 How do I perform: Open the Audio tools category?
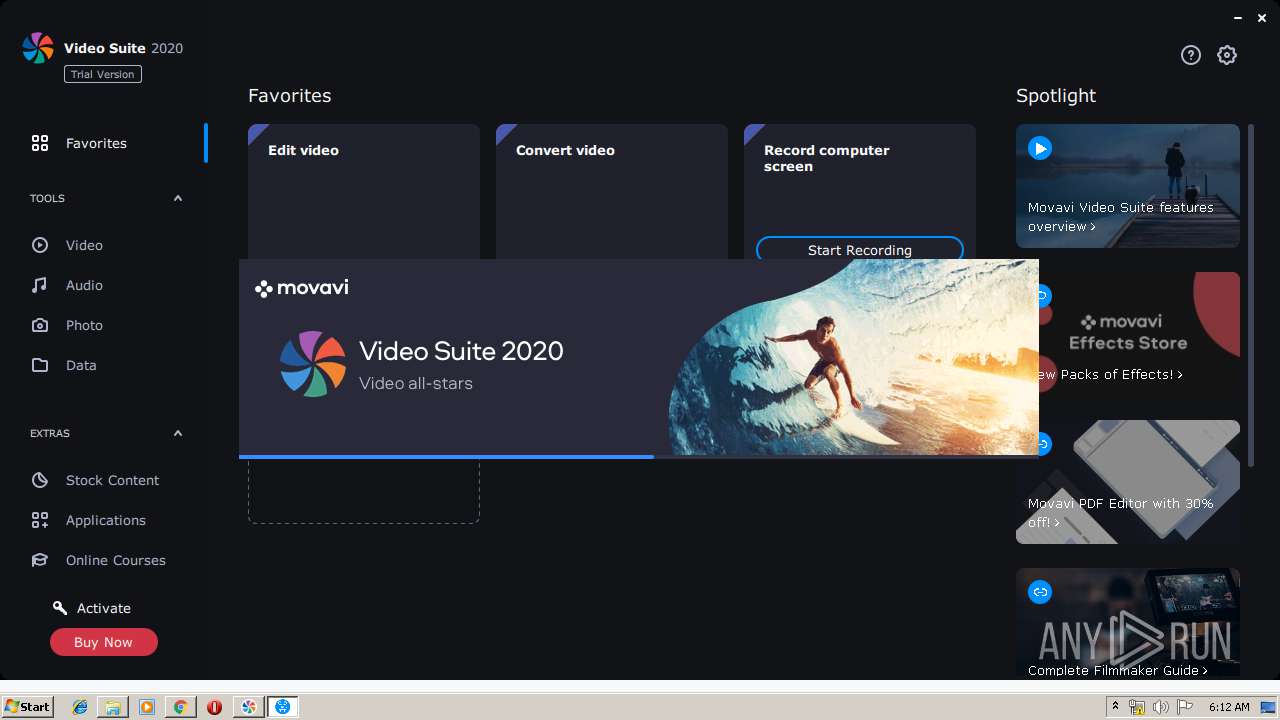tap(84, 285)
